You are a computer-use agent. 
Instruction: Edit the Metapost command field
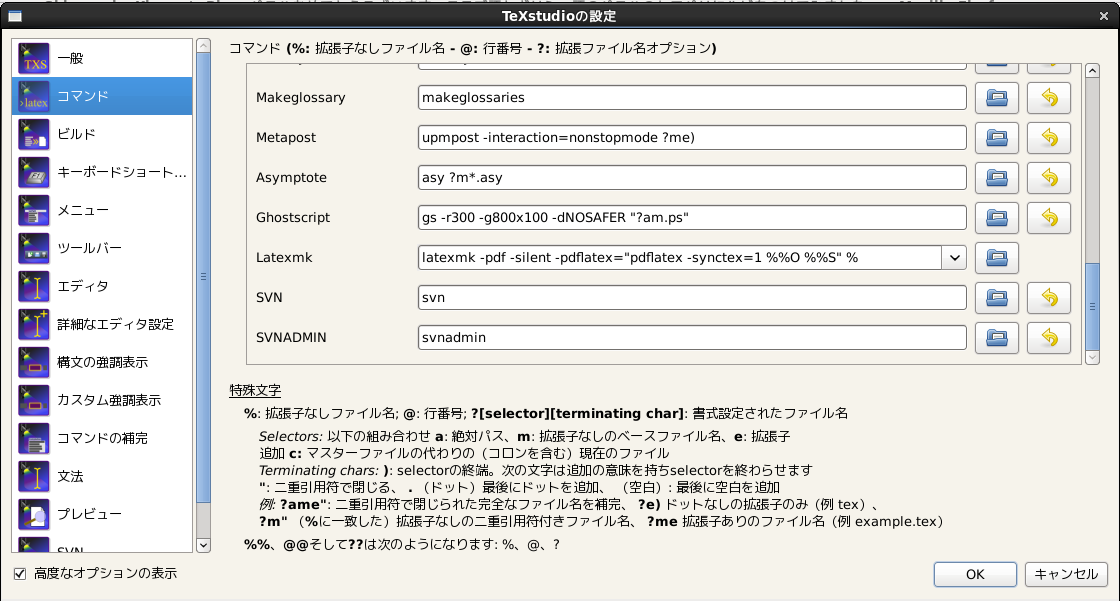click(x=692, y=138)
